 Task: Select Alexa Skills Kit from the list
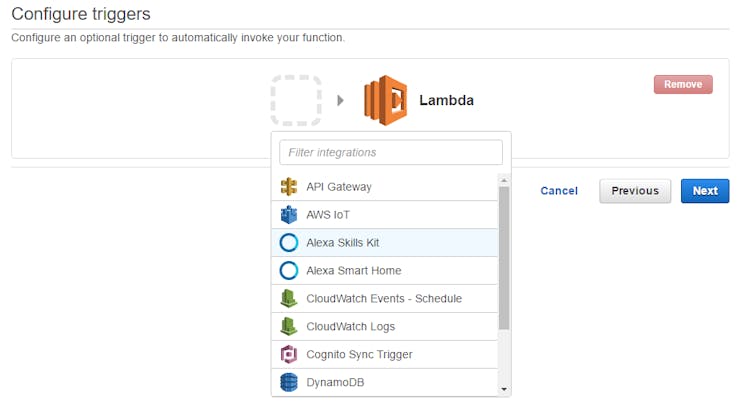click(385, 243)
